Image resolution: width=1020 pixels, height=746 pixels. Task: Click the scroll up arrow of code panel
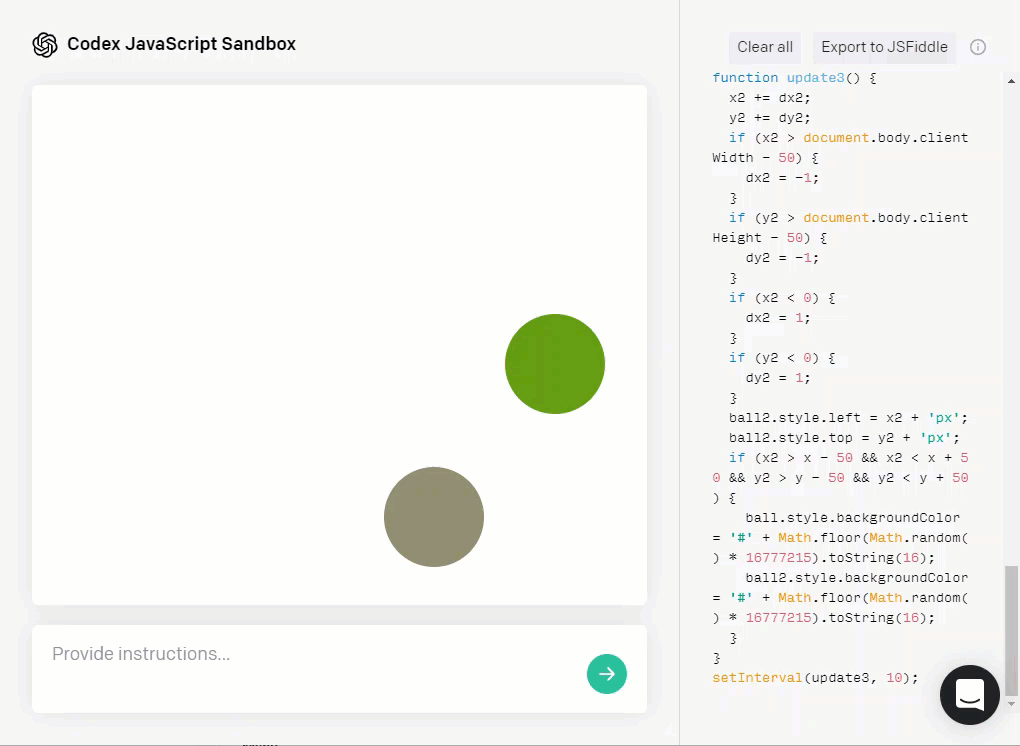[1011, 81]
